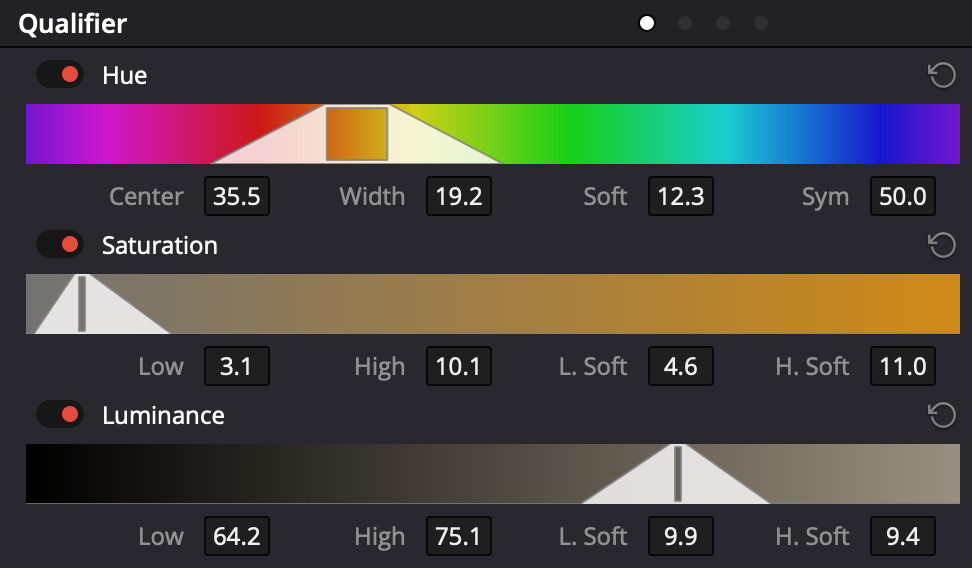
Task: Edit the Hue Soft value 12.3
Action: [x=681, y=197]
